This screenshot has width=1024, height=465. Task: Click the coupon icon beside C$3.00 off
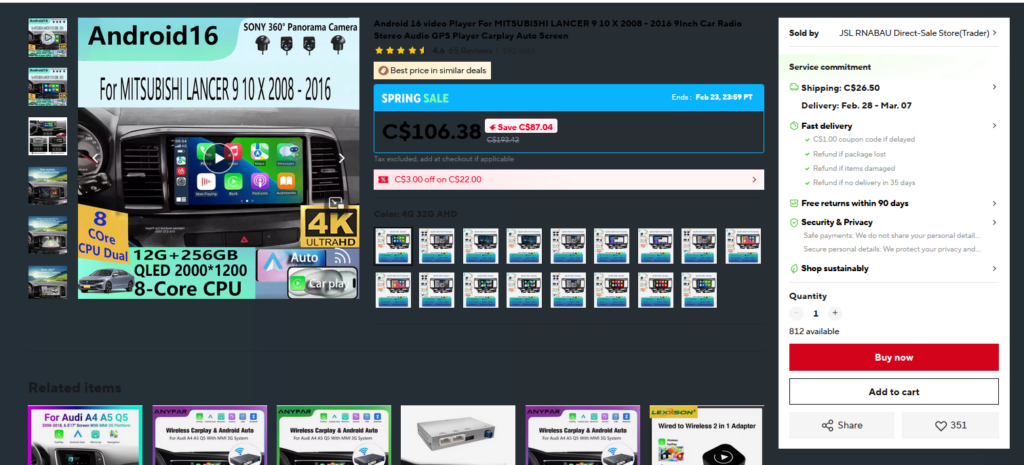click(383, 180)
